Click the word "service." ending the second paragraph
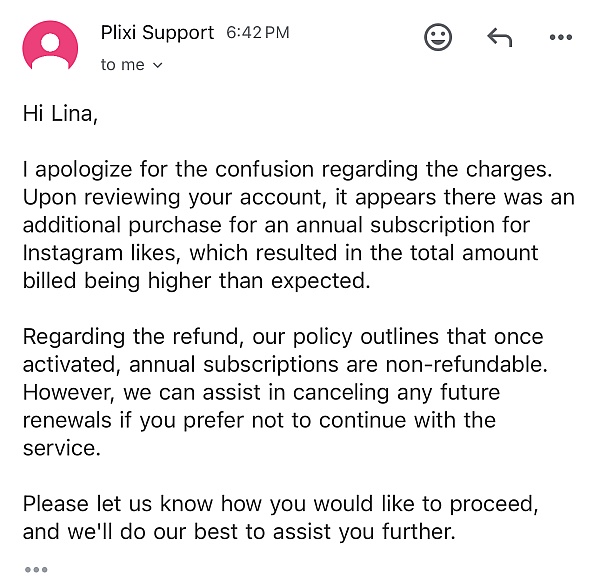 62,447
